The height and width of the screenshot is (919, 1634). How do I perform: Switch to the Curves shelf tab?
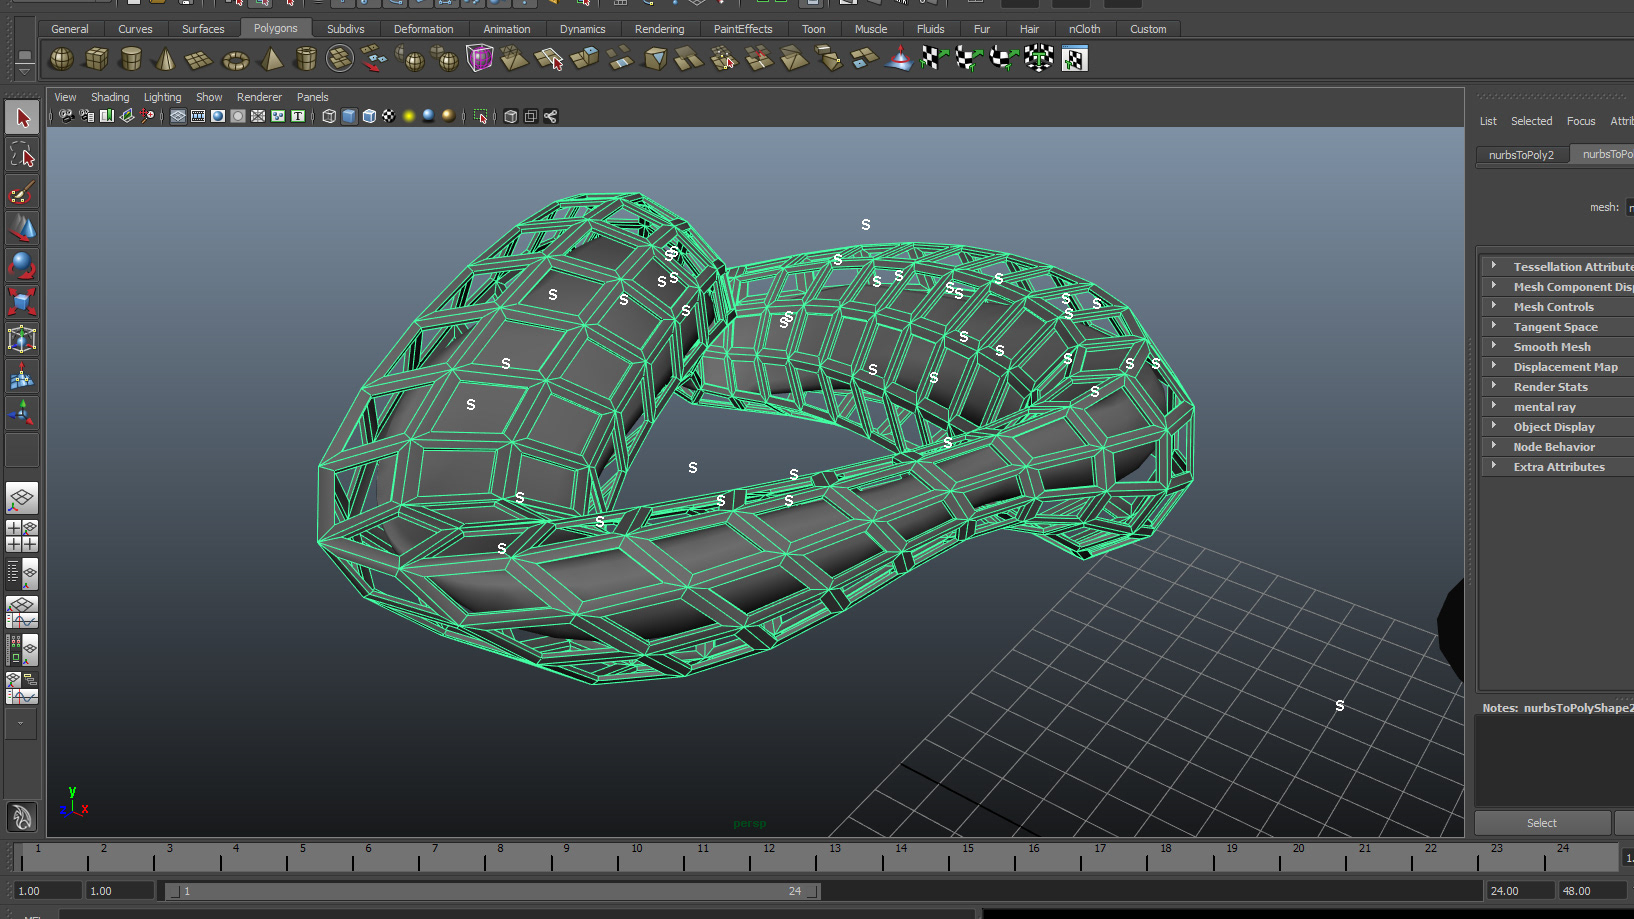(135, 29)
